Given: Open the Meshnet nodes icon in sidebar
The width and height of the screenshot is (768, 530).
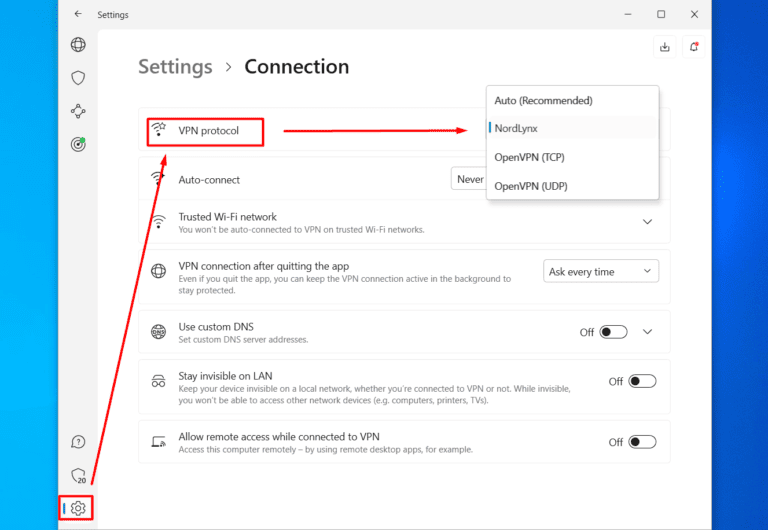Looking at the screenshot, I should tap(78, 111).
